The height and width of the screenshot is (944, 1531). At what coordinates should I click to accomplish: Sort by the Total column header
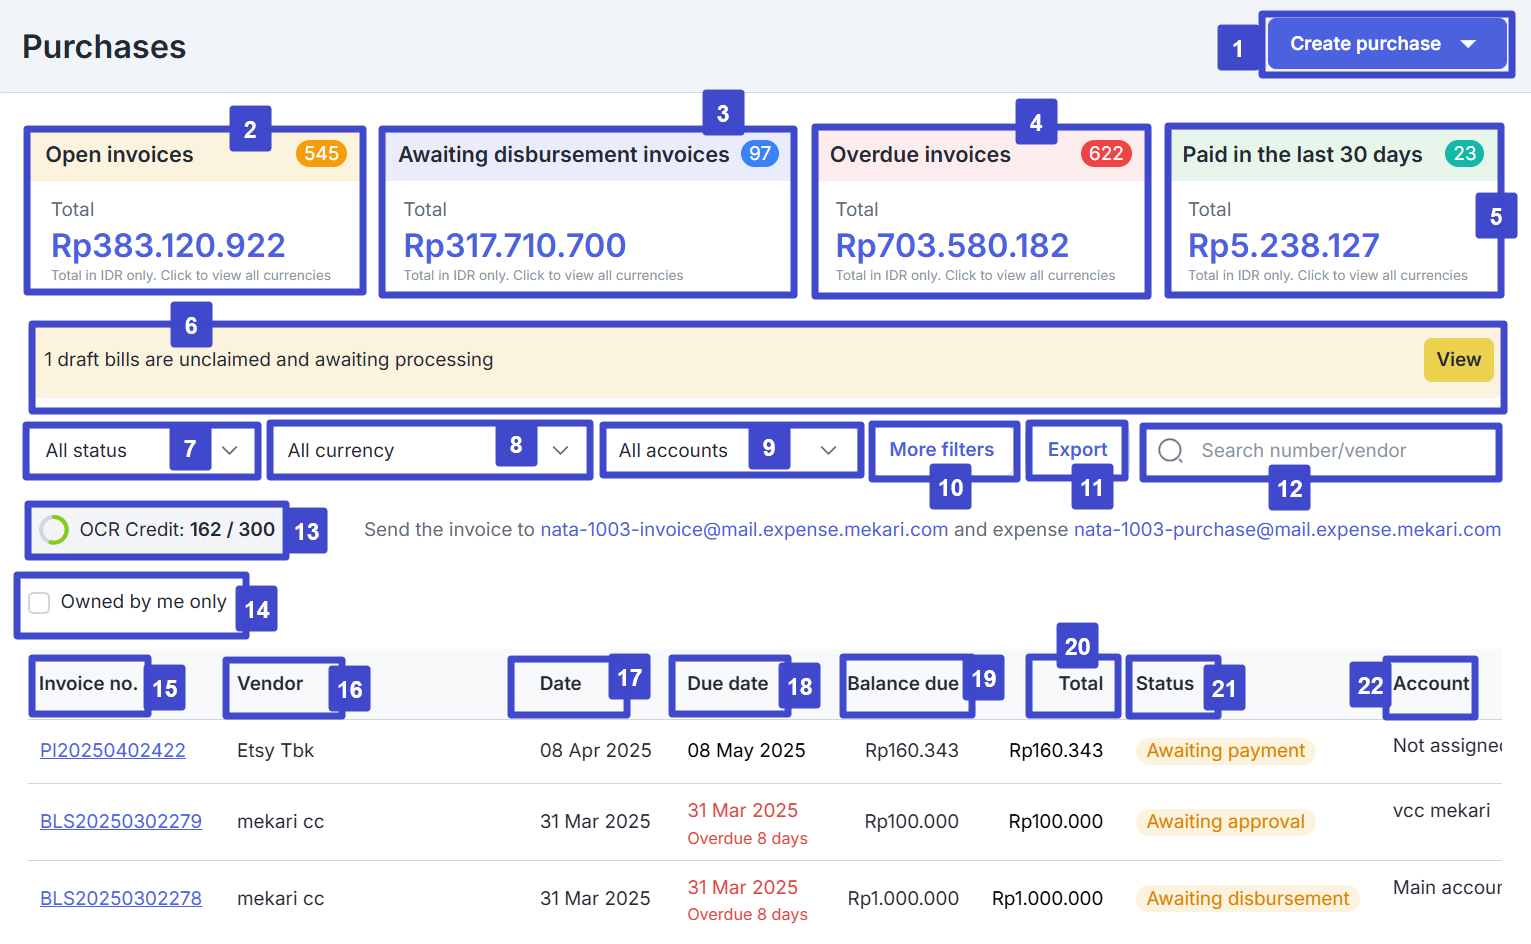coord(1081,684)
